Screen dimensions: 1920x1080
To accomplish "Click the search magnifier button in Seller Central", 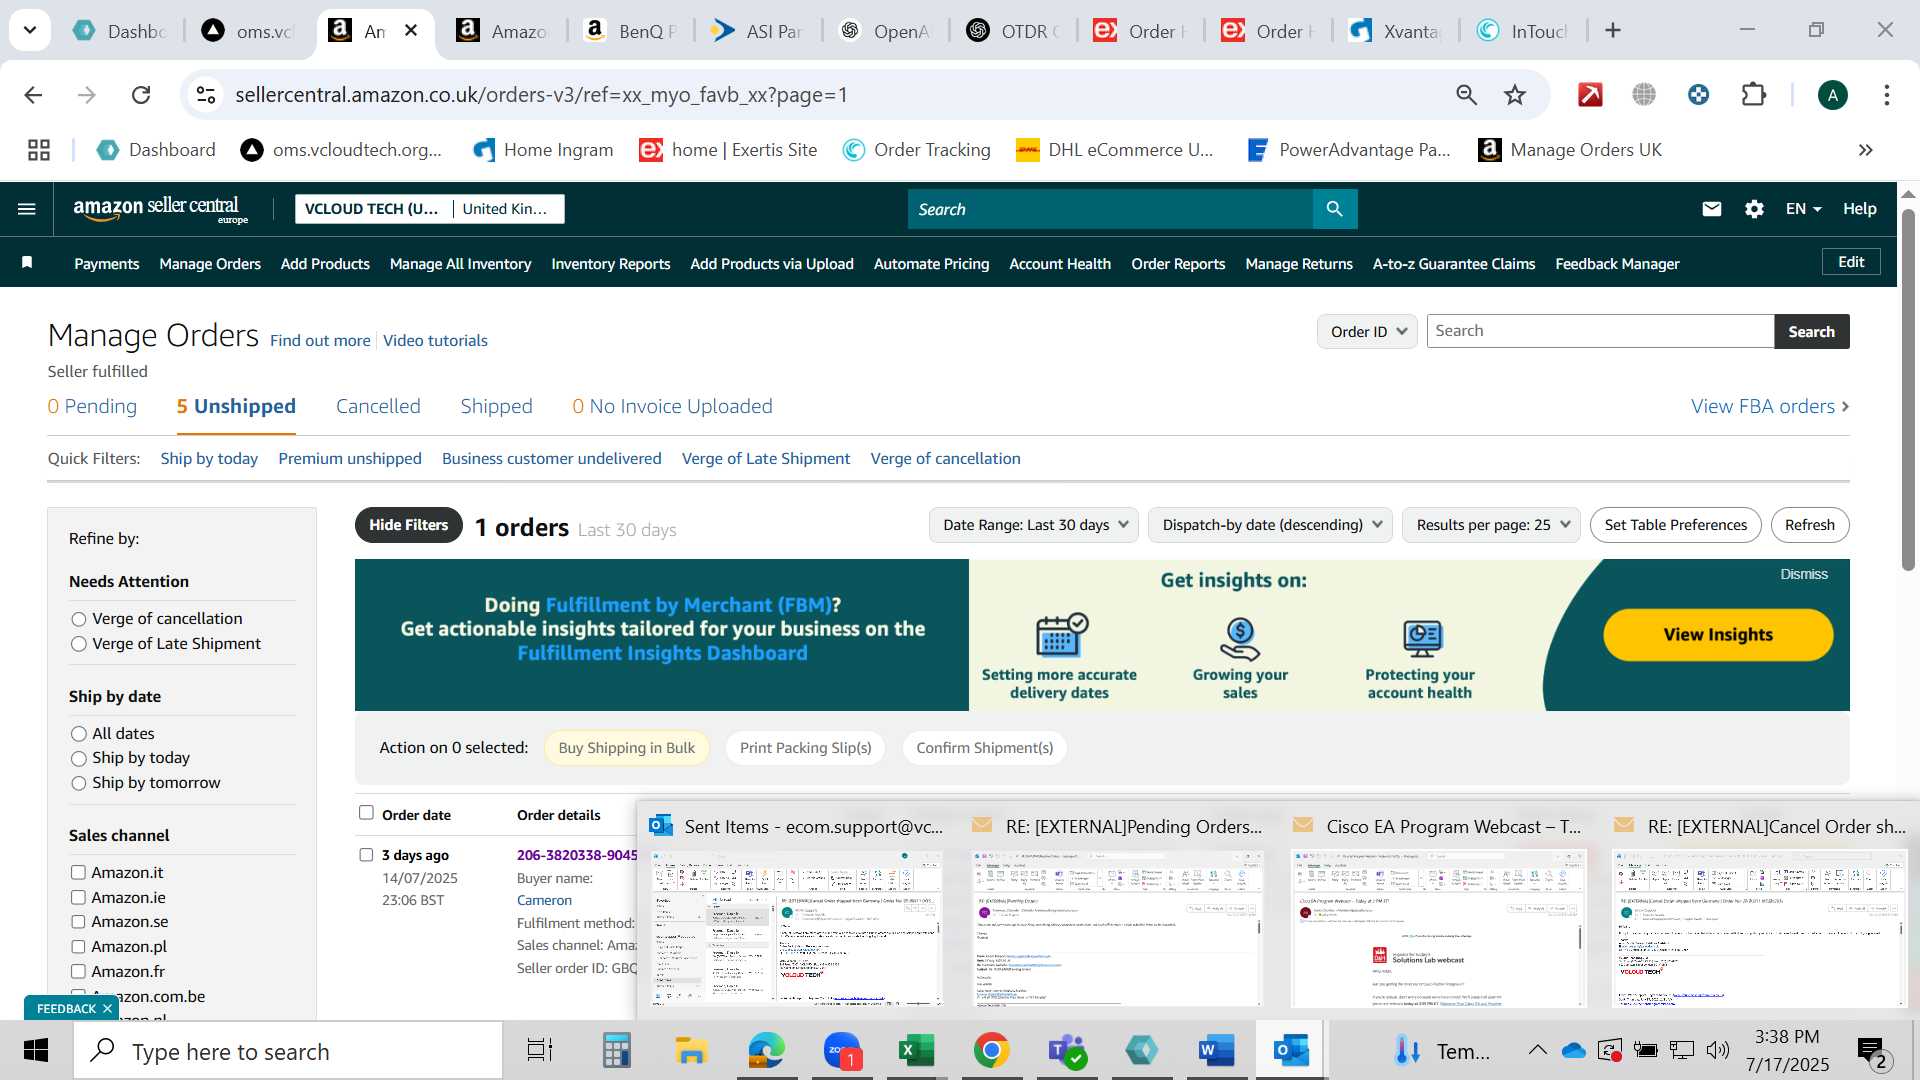I will (x=1334, y=209).
